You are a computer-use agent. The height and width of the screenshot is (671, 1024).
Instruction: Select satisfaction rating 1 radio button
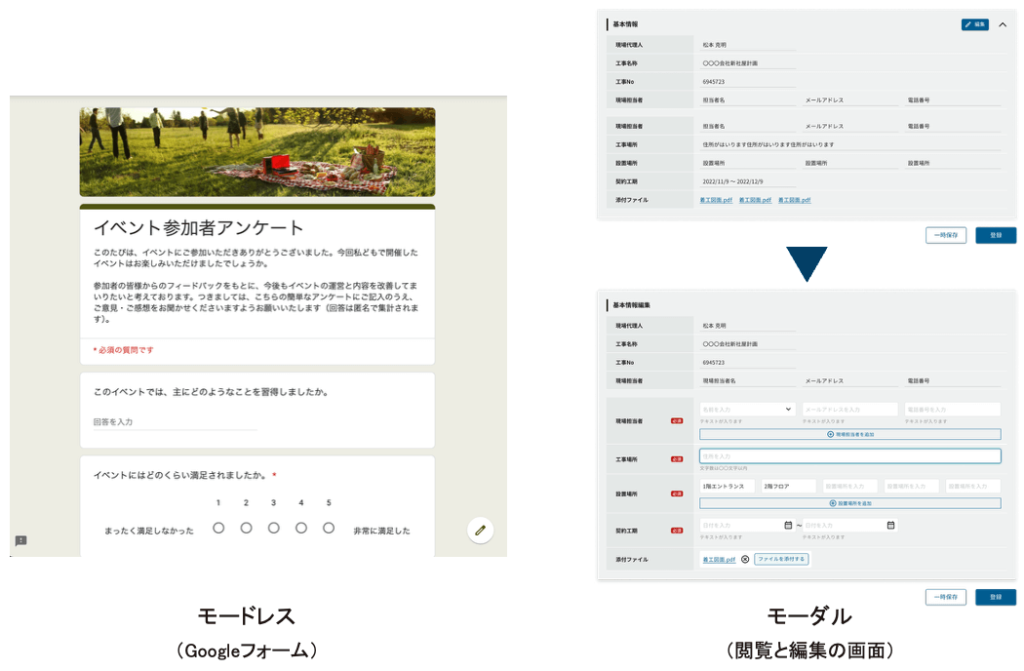(x=218, y=528)
